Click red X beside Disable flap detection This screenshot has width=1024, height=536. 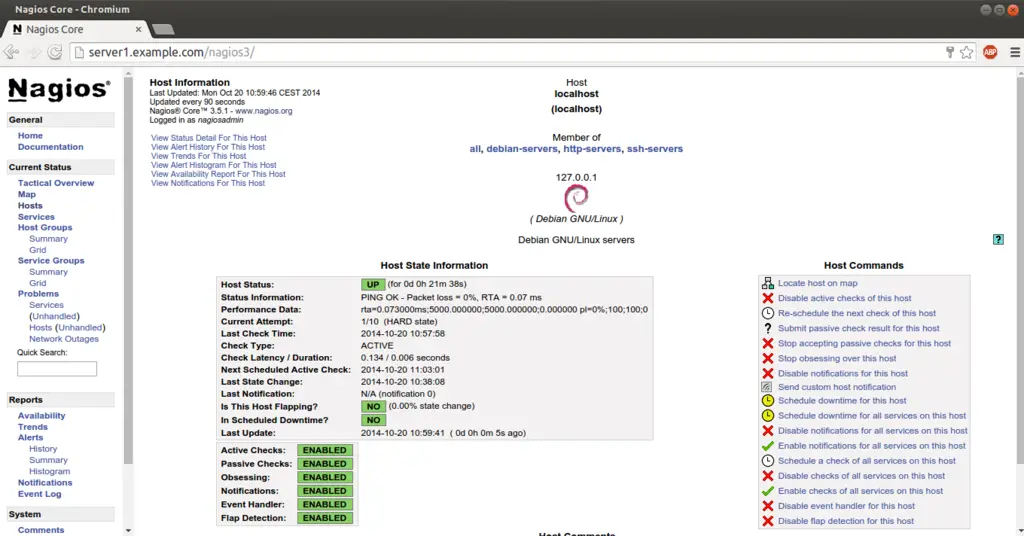(x=767, y=521)
